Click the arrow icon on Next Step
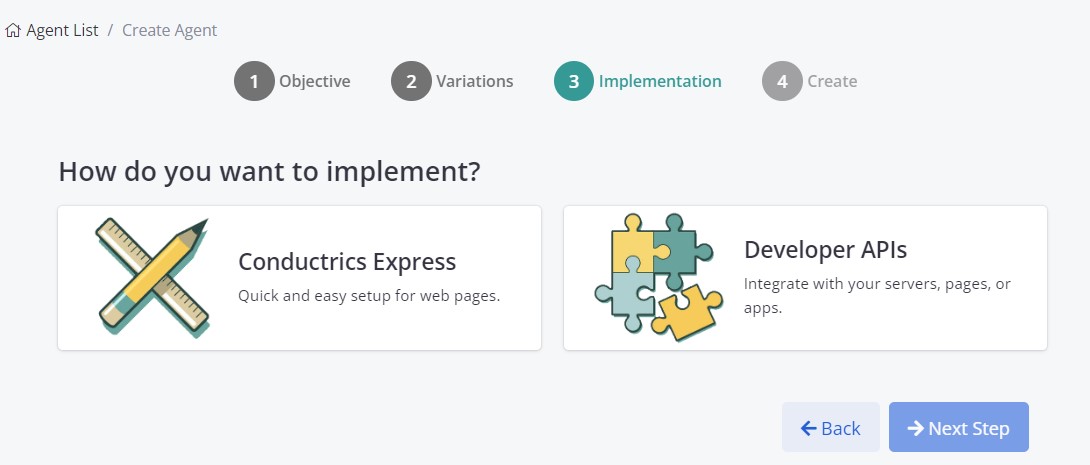 (x=916, y=428)
